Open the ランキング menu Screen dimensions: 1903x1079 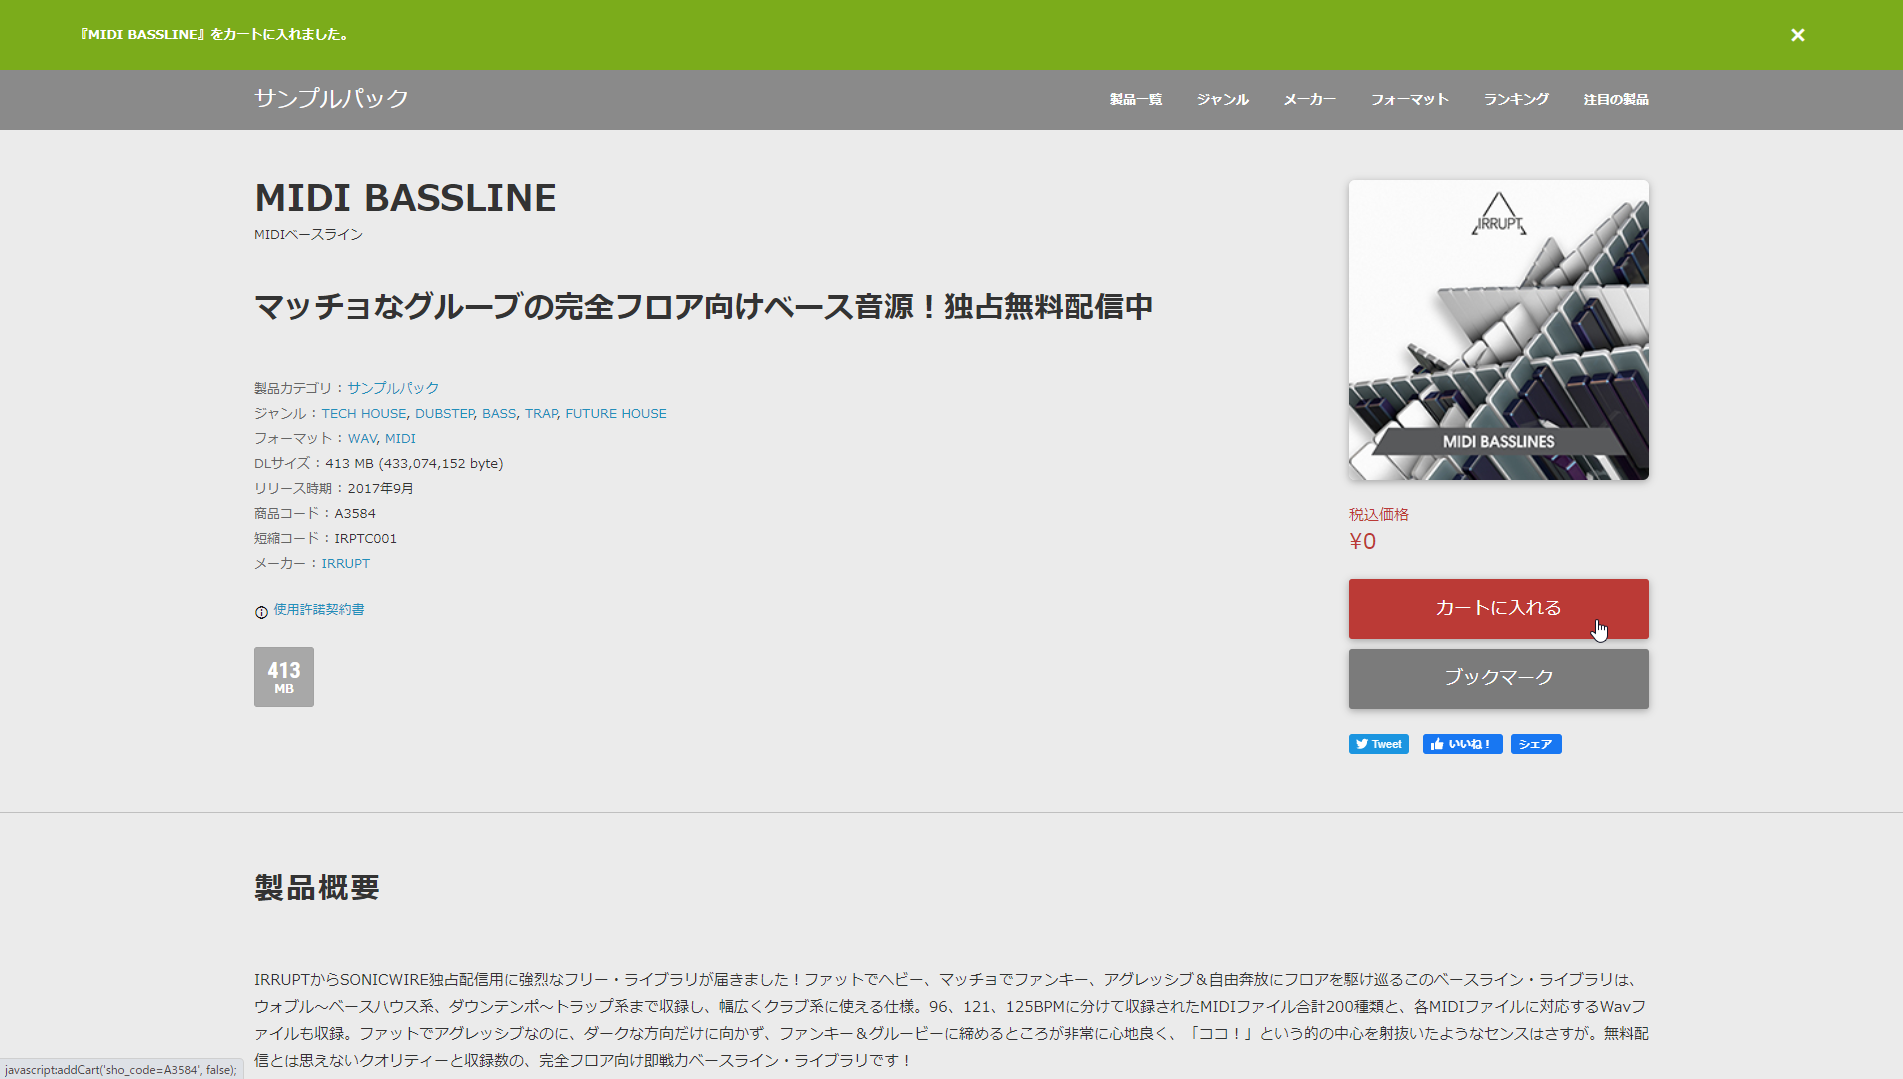click(1516, 99)
